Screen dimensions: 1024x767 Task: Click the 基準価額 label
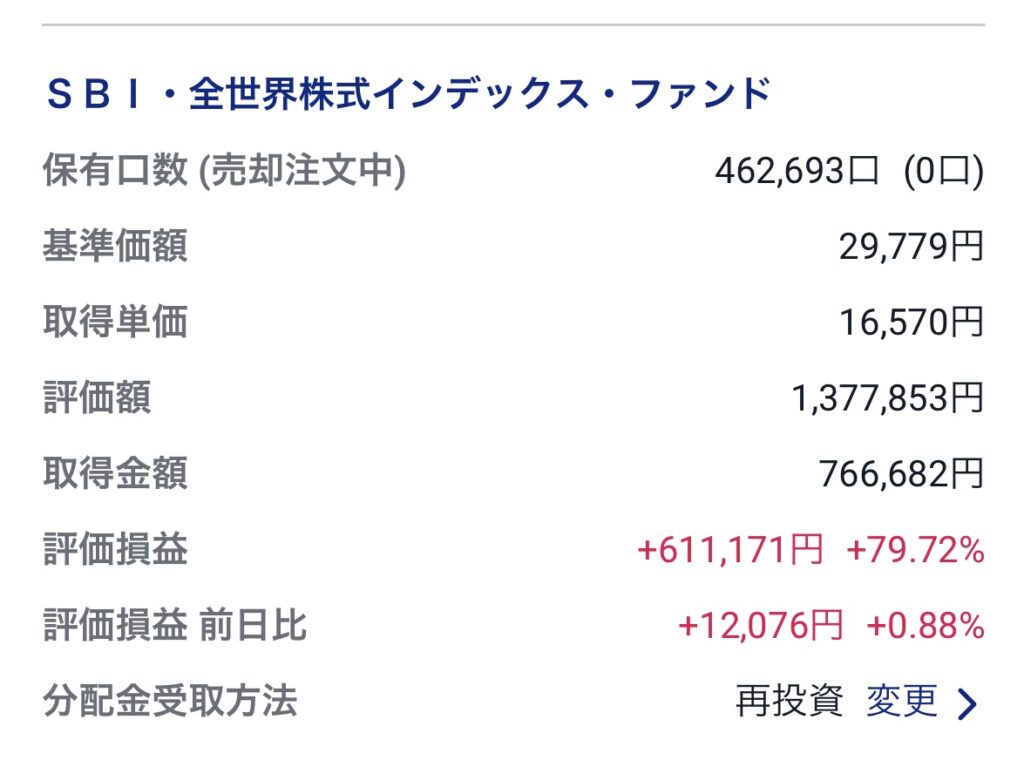tap(115, 246)
